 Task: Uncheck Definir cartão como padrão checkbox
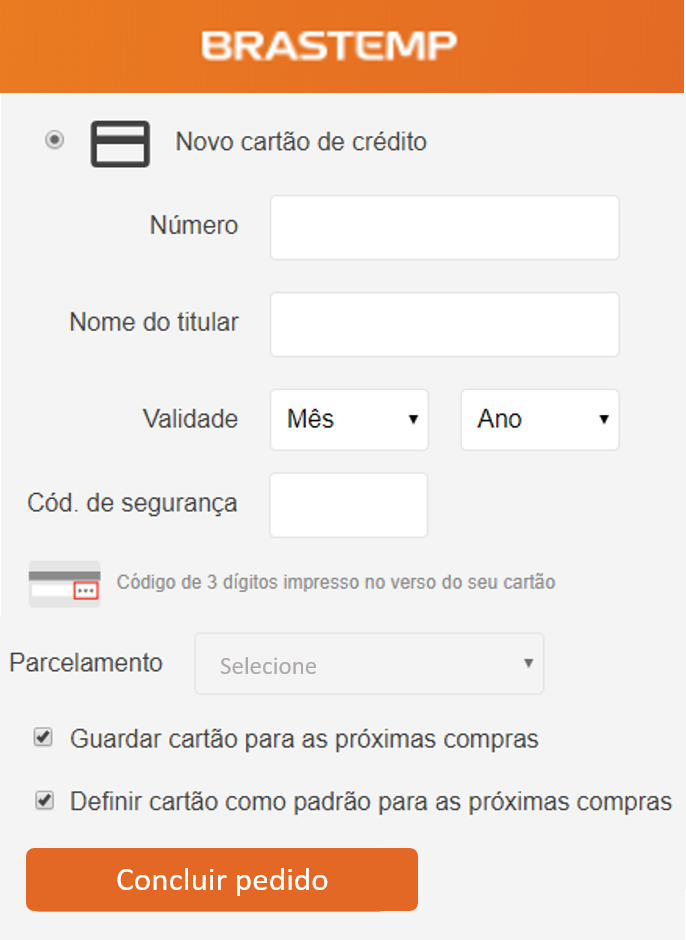pos(44,800)
